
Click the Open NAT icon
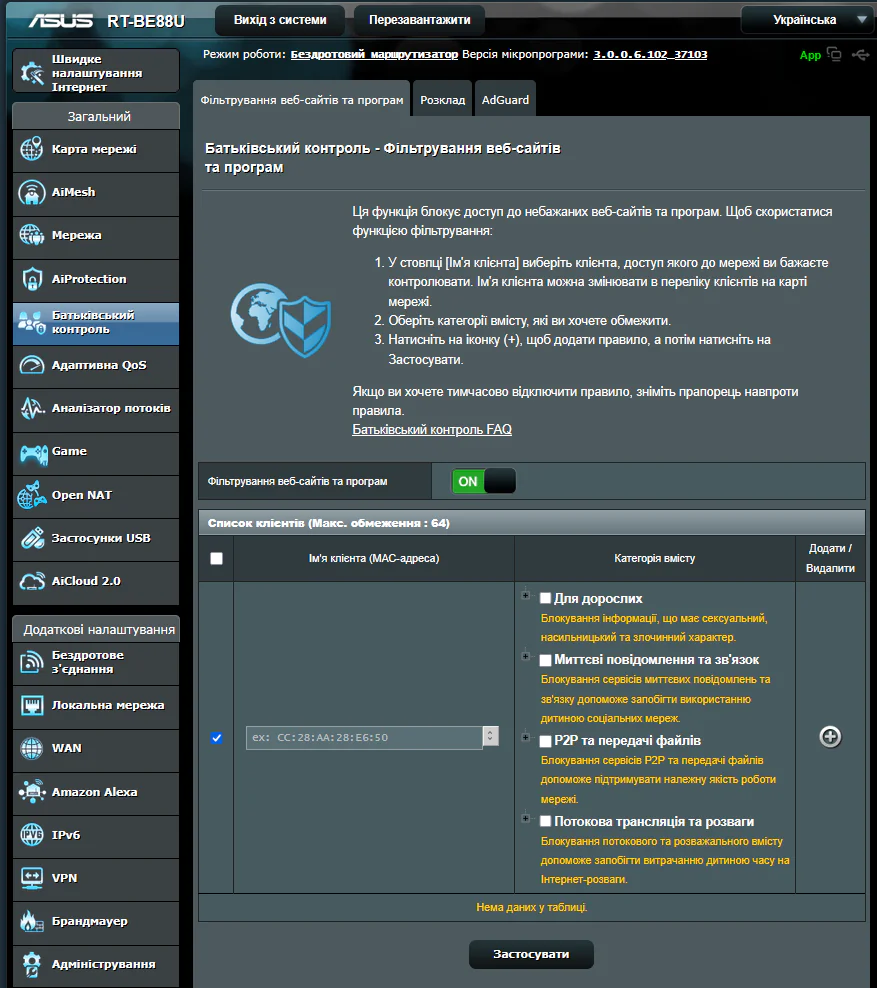(x=32, y=495)
